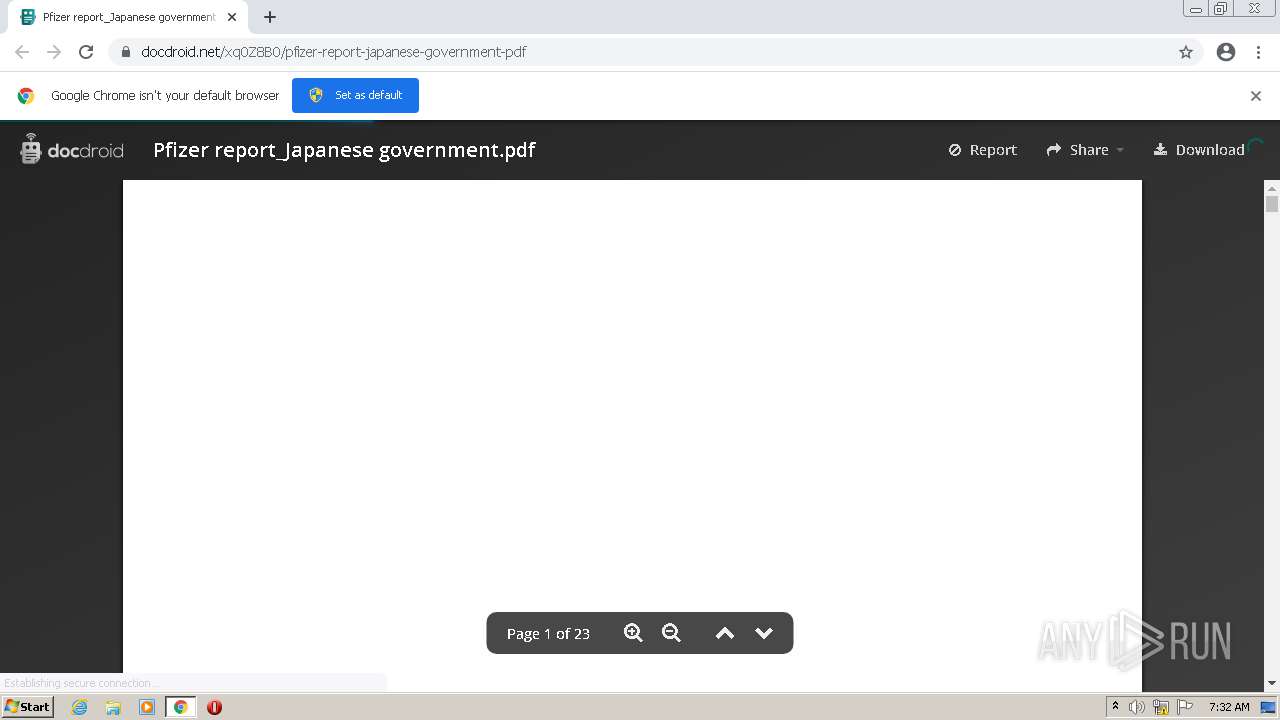Screen dimensions: 1280x720
Task: Download the PDF file
Action: pyautogui.click(x=1199, y=150)
